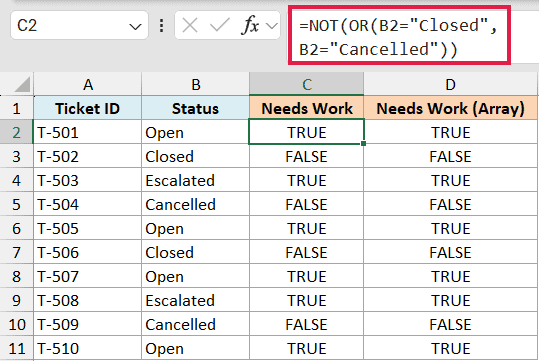Viewport: 539px width, 361px height.
Task: Select the Cancelled status in row 10
Action: tap(196, 325)
